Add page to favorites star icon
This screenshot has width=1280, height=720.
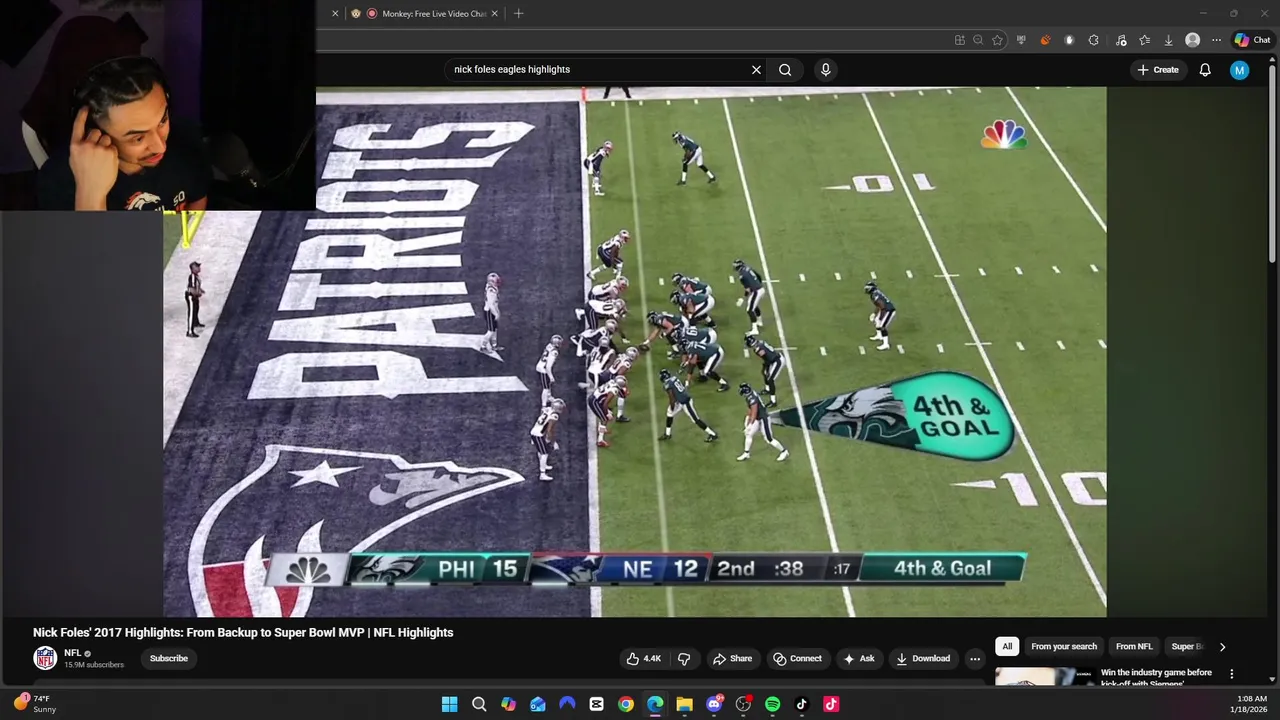point(997,40)
